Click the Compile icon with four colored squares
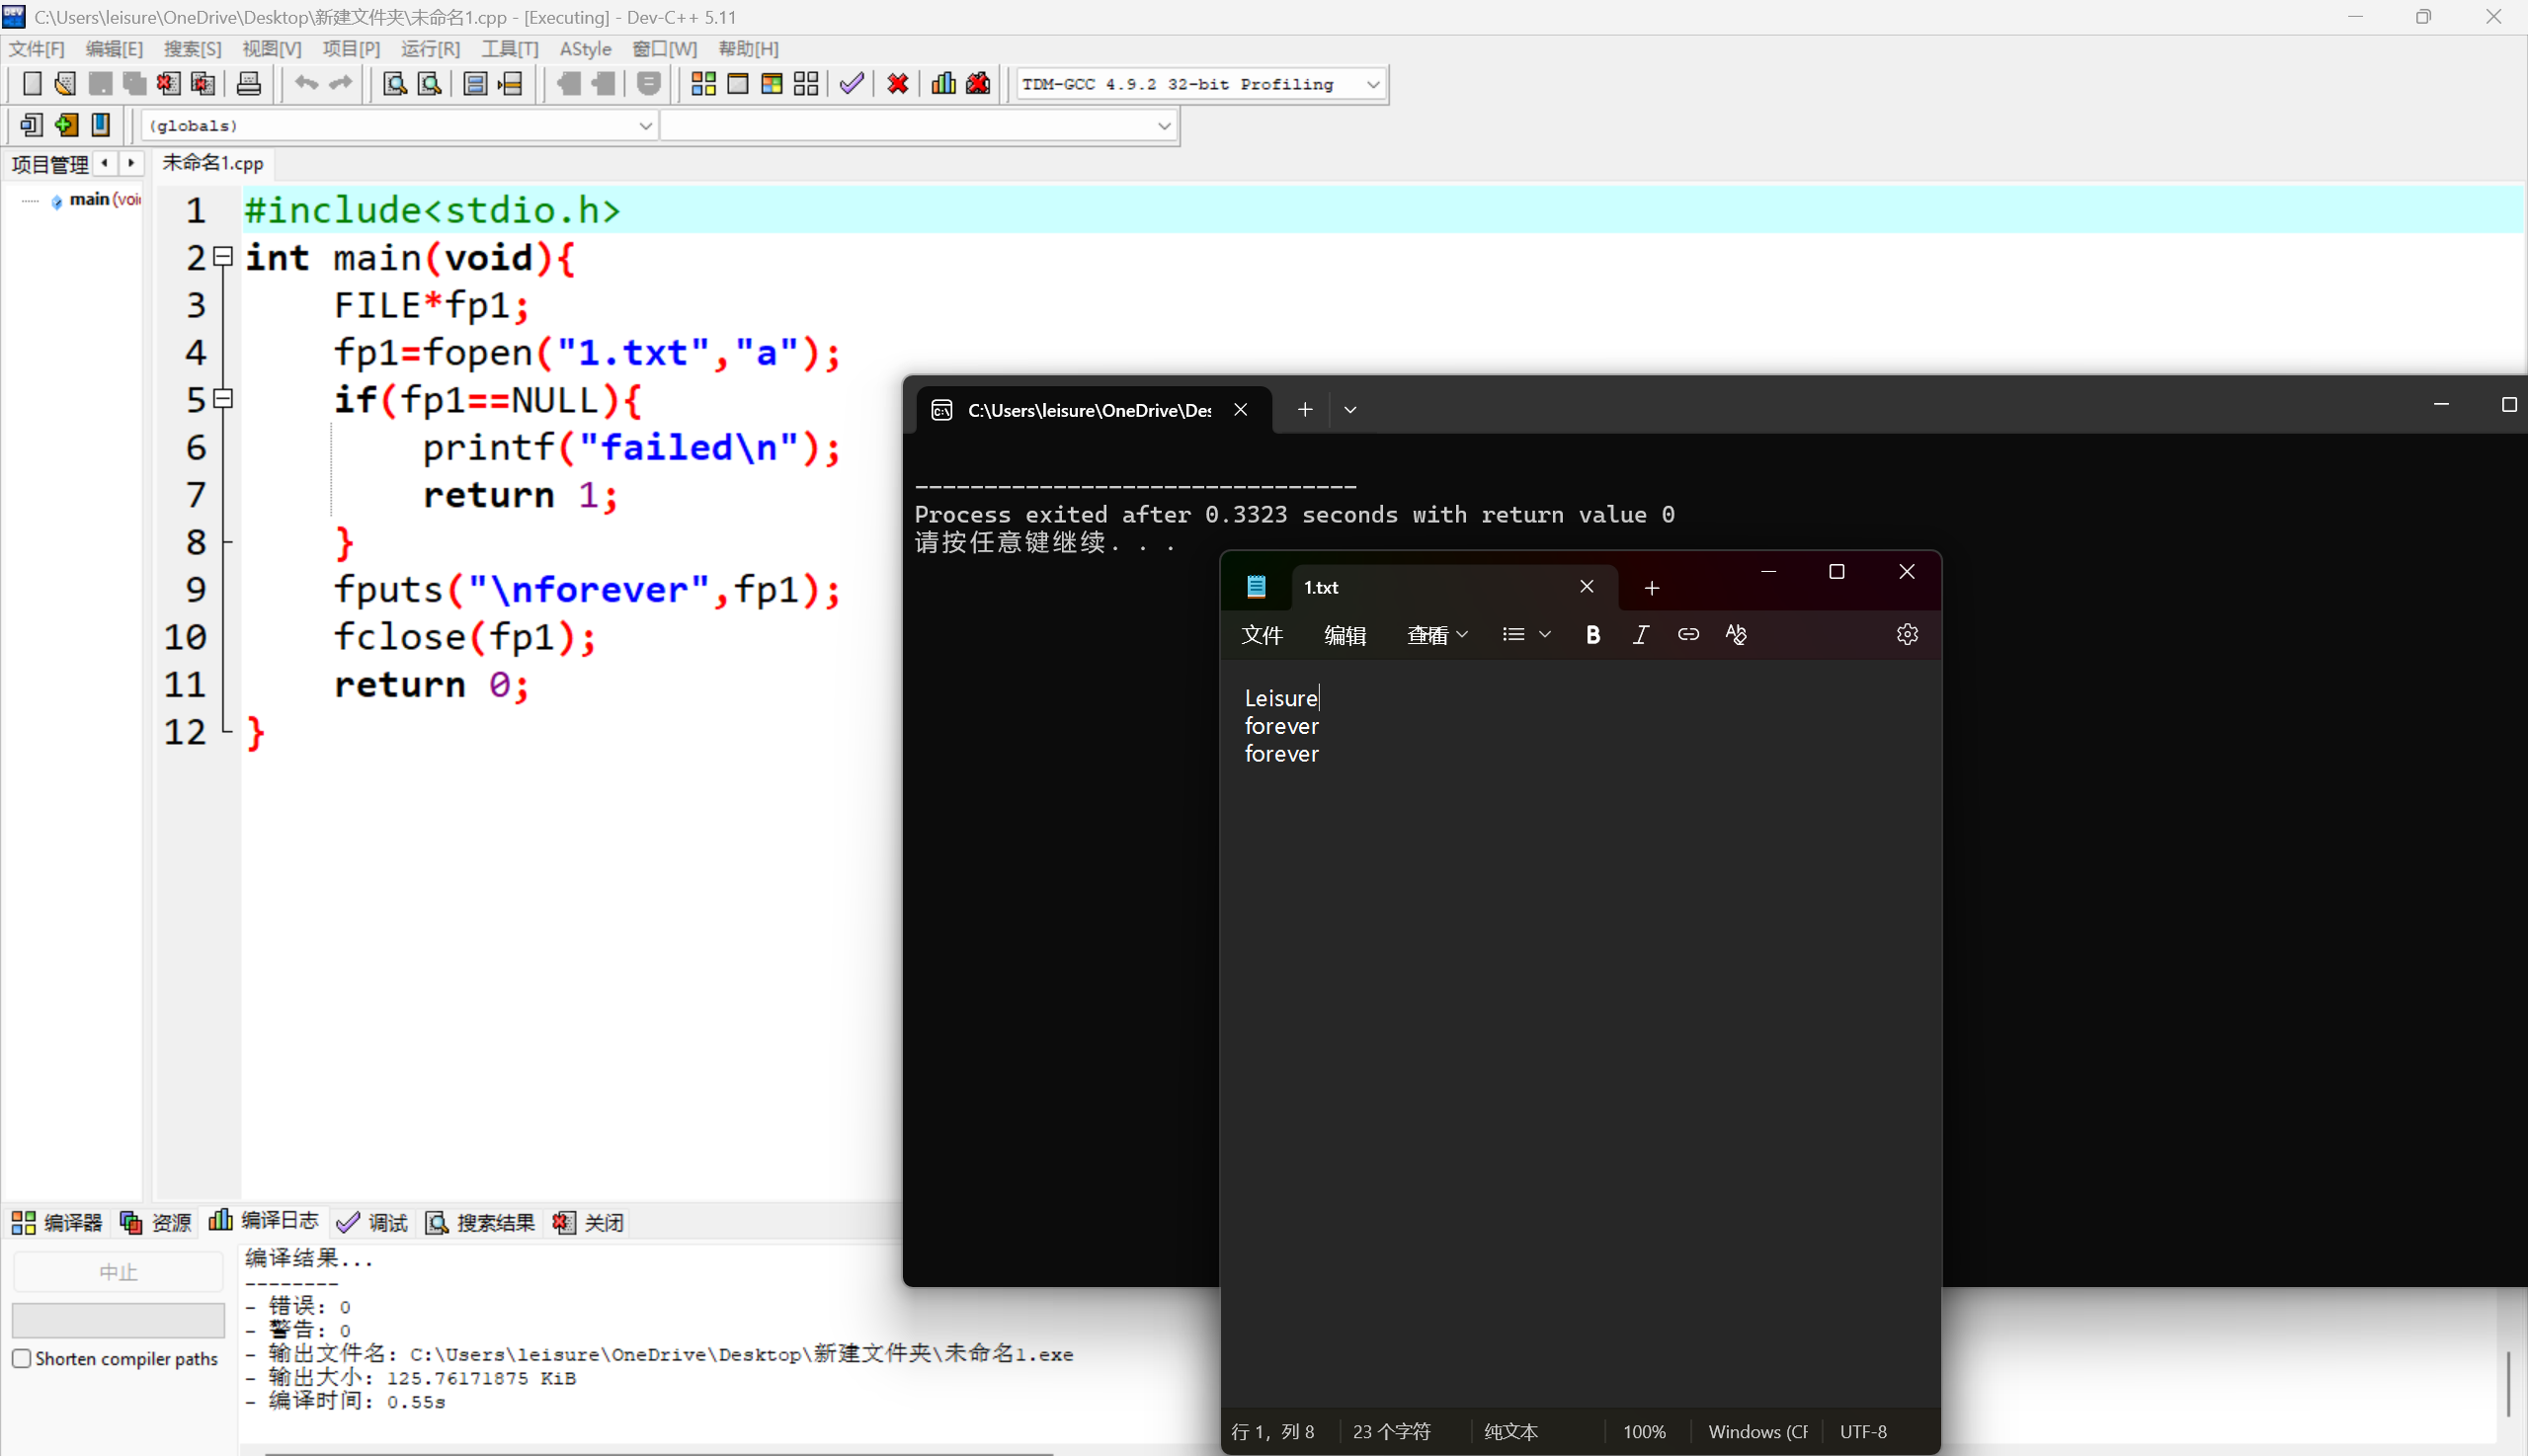This screenshot has height=1456, width=2528. click(703, 84)
